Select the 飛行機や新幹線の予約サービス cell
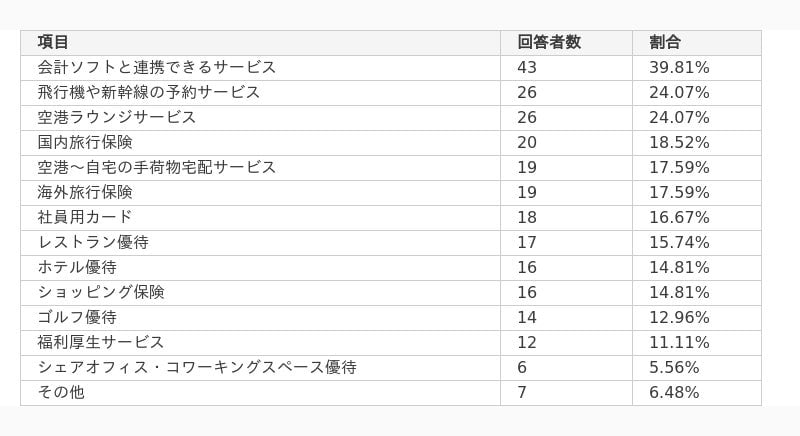The image size is (800, 436). pyautogui.click(x=260, y=93)
